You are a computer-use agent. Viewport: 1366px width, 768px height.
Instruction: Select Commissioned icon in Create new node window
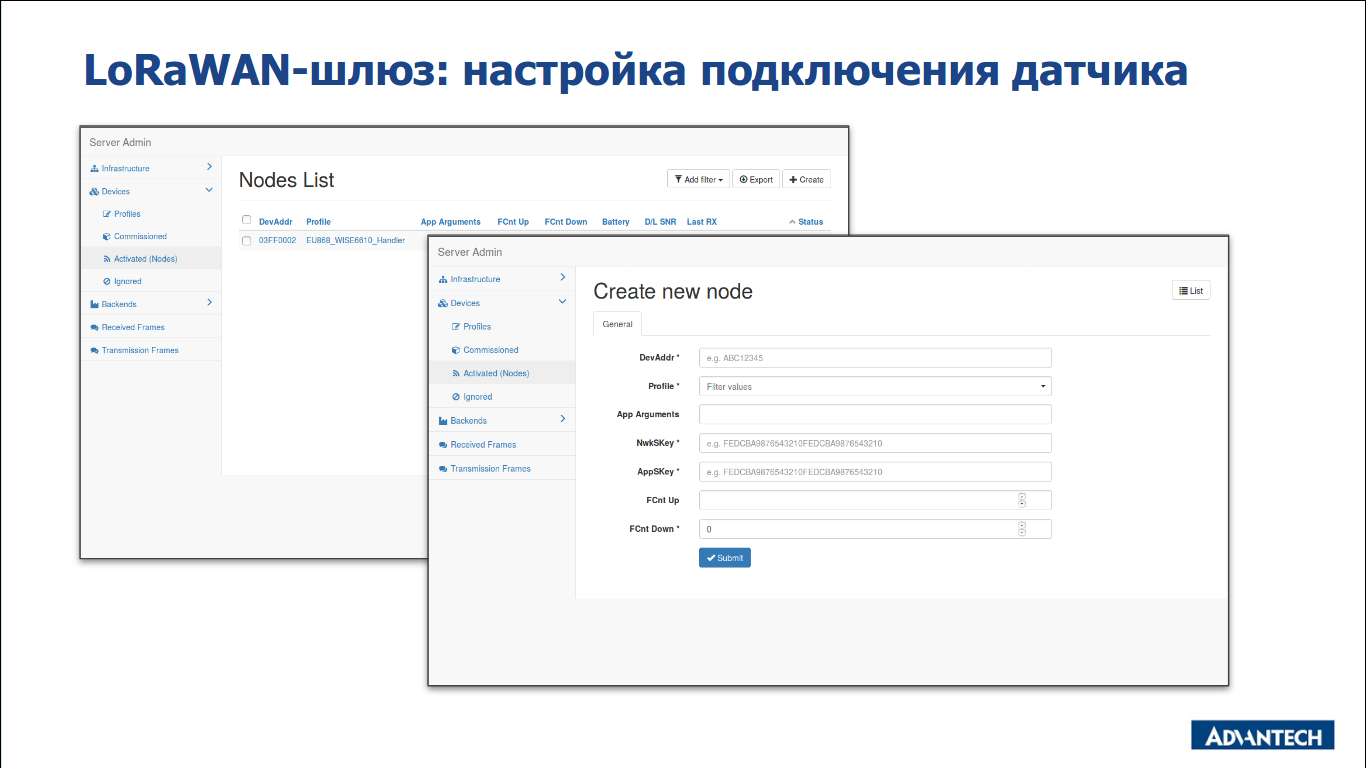(x=456, y=350)
